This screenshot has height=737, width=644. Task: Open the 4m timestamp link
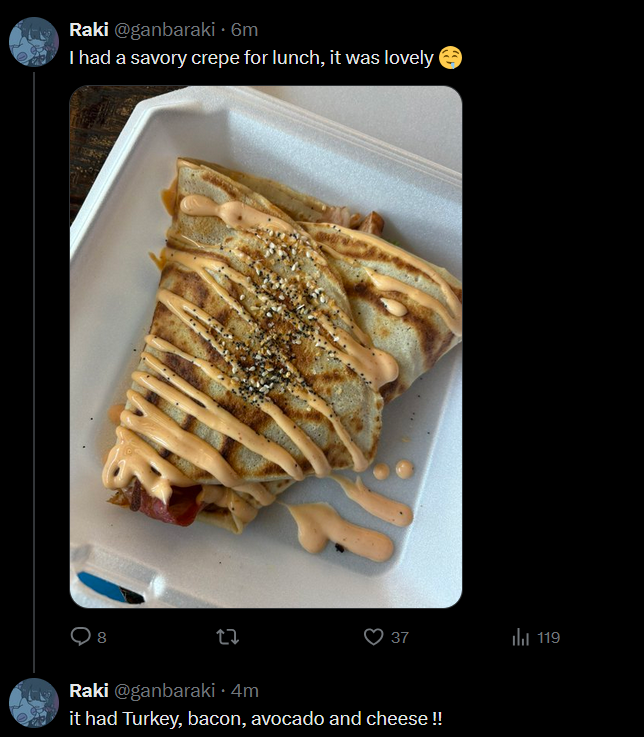pos(245,691)
